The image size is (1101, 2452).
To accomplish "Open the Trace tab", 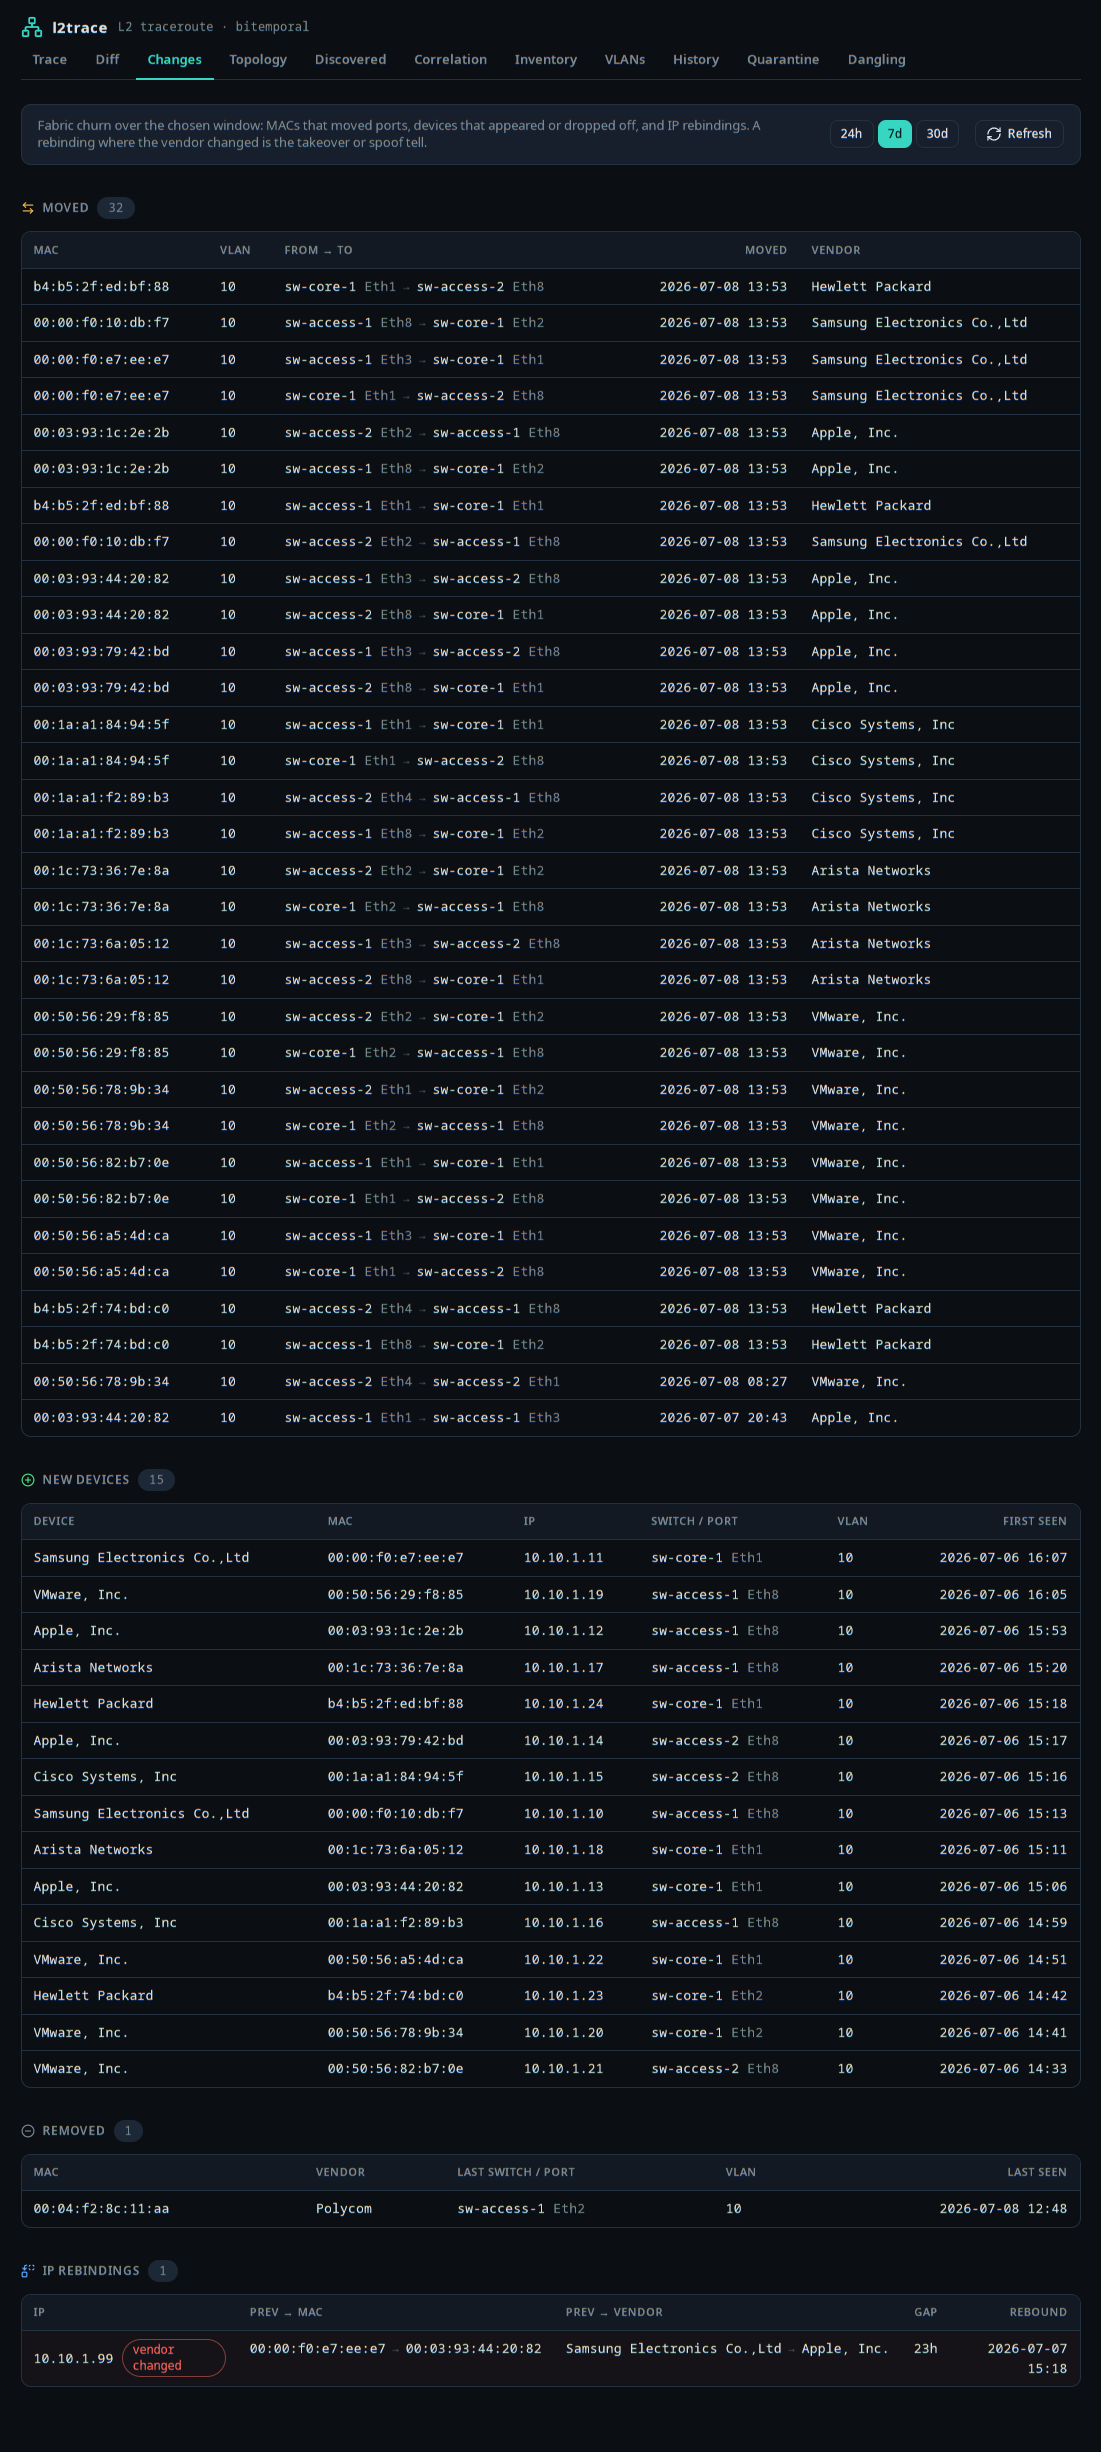I will coord(49,60).
